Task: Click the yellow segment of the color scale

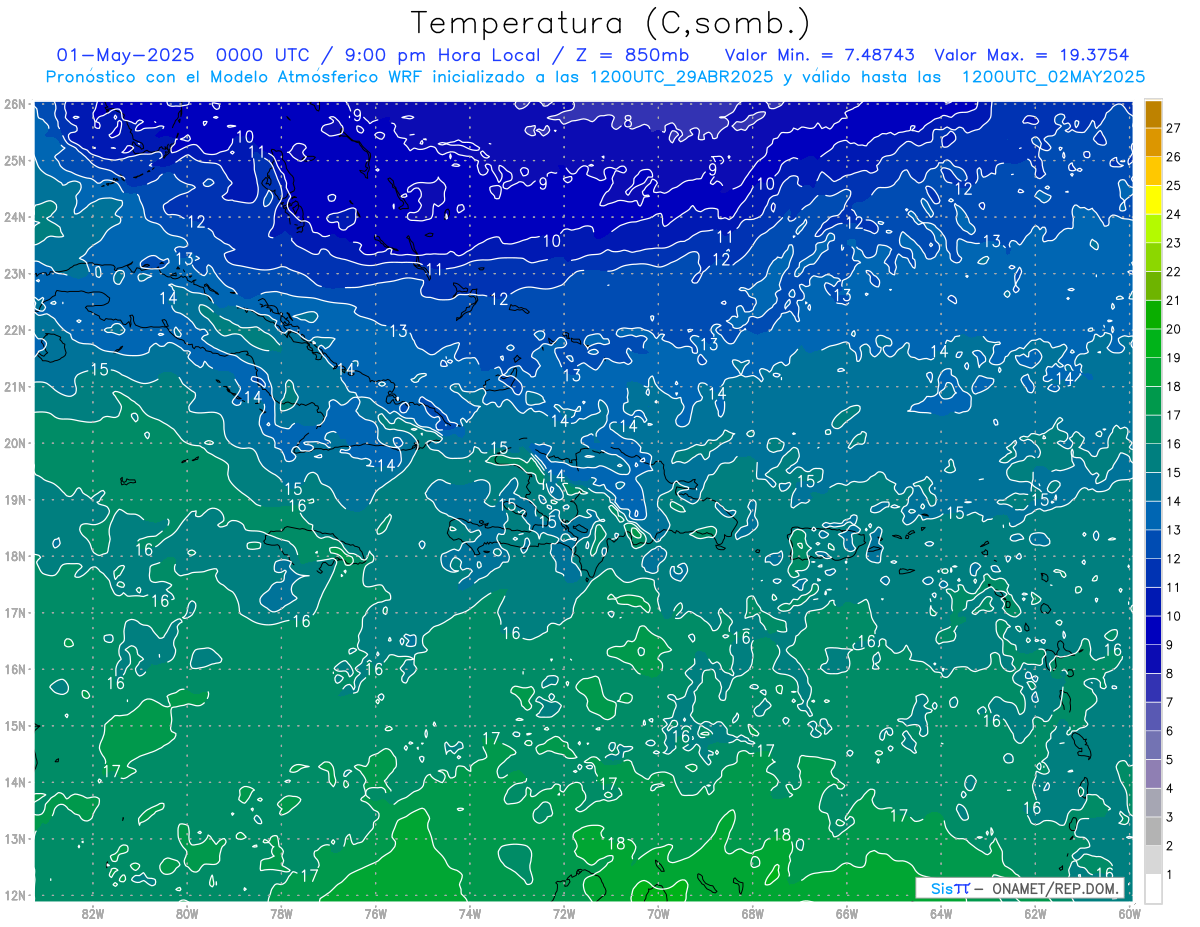Action: [x=1153, y=200]
